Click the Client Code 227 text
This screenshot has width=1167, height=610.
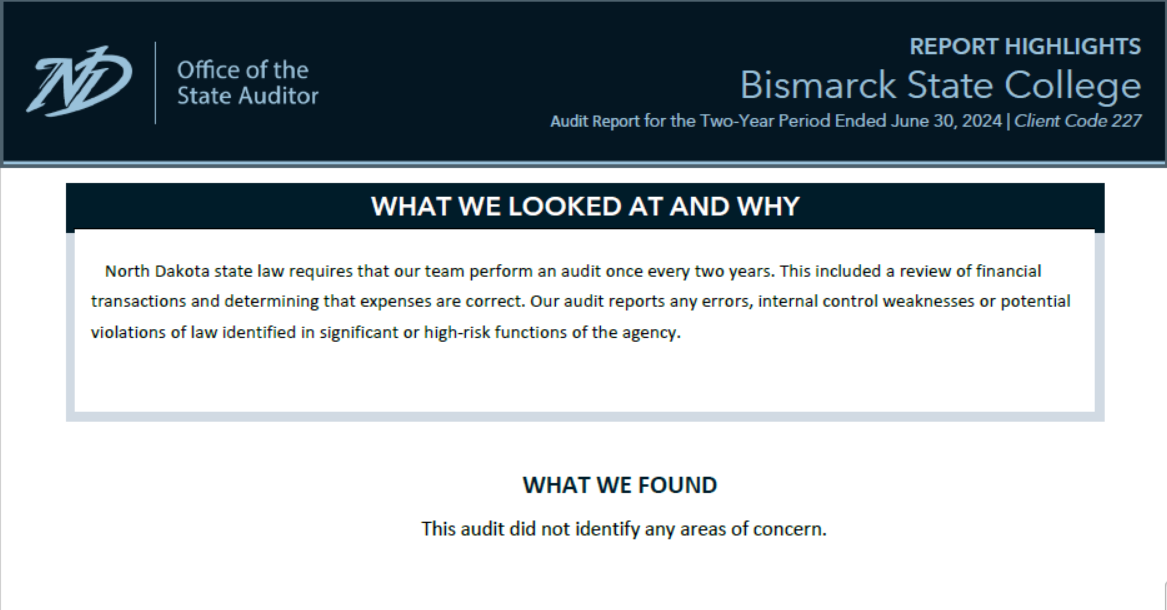pos(1078,121)
